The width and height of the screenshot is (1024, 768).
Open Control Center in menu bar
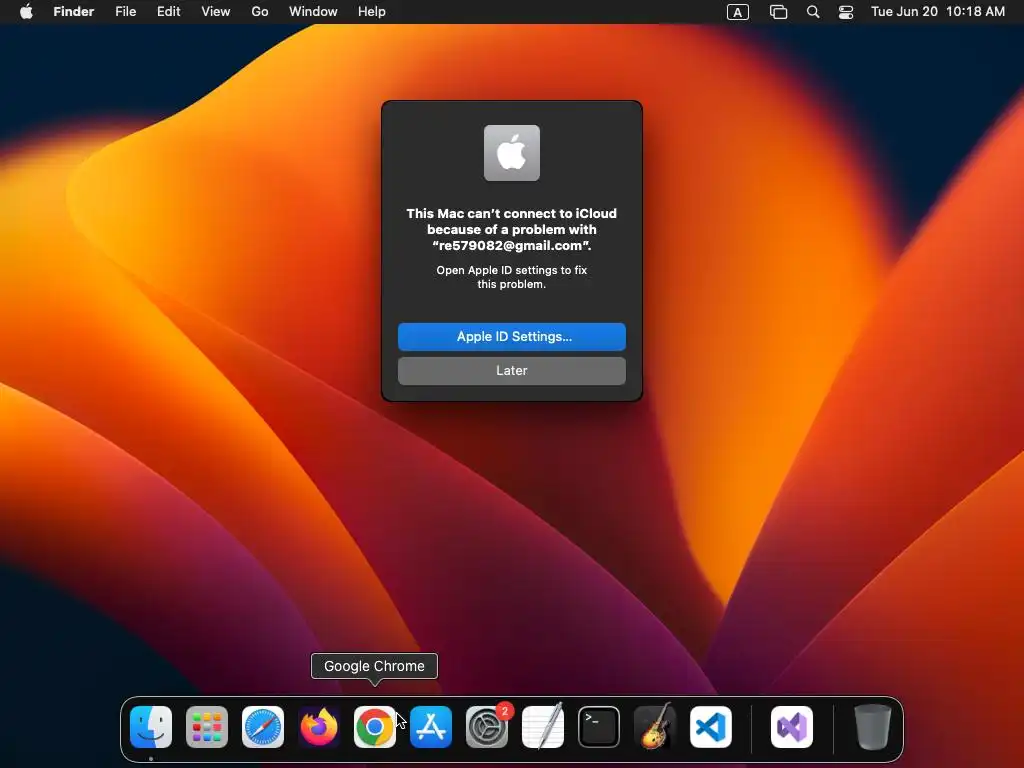tap(846, 12)
